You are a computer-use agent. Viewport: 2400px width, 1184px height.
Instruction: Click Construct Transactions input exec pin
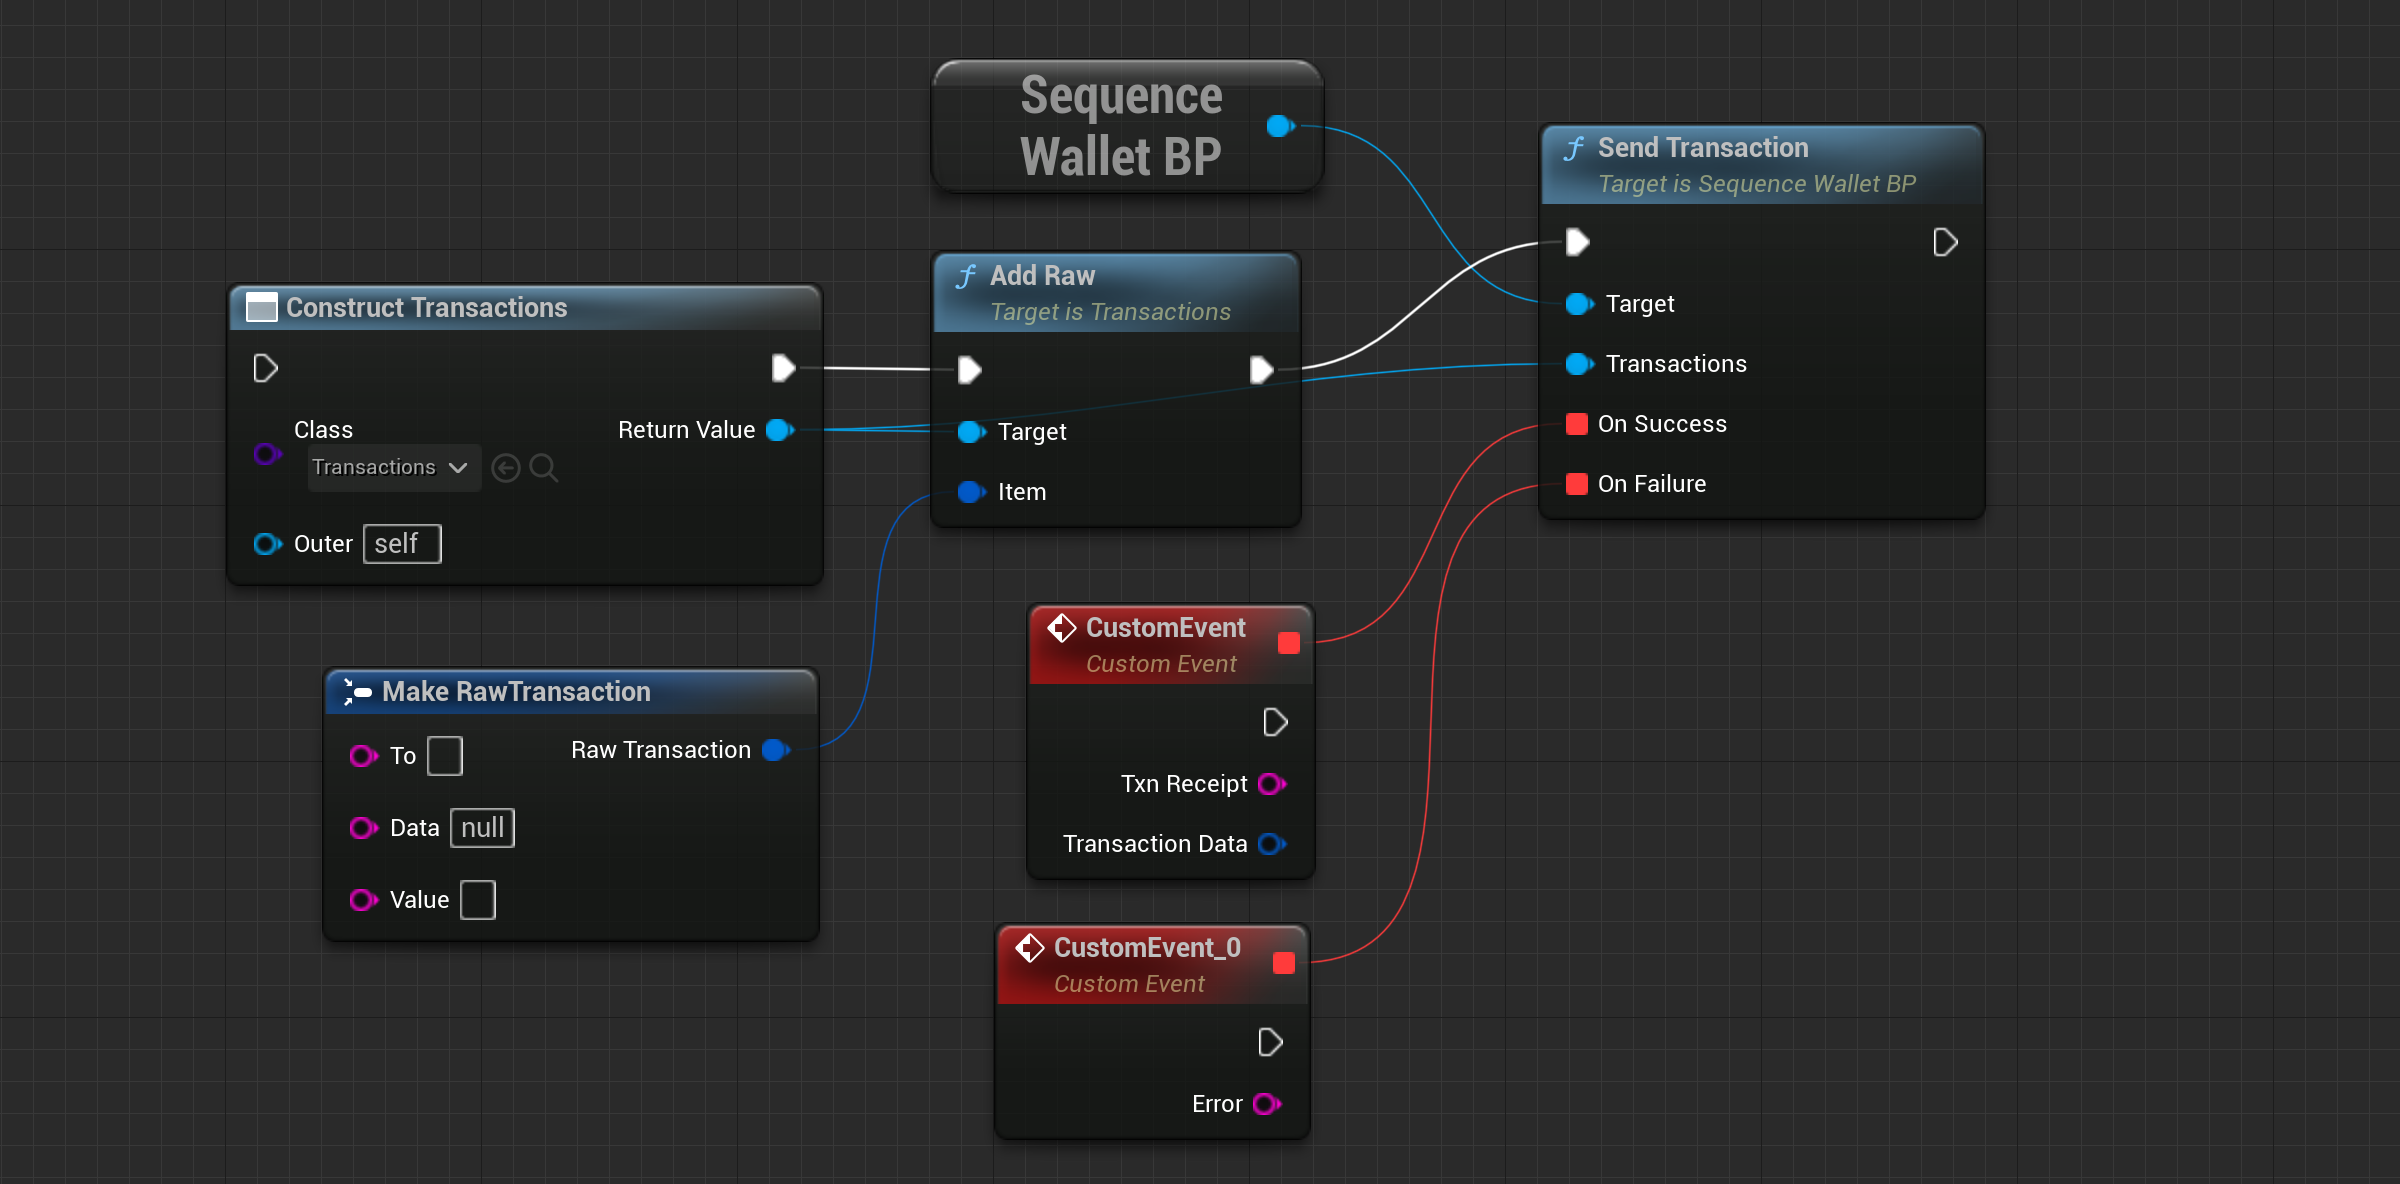tap(265, 368)
